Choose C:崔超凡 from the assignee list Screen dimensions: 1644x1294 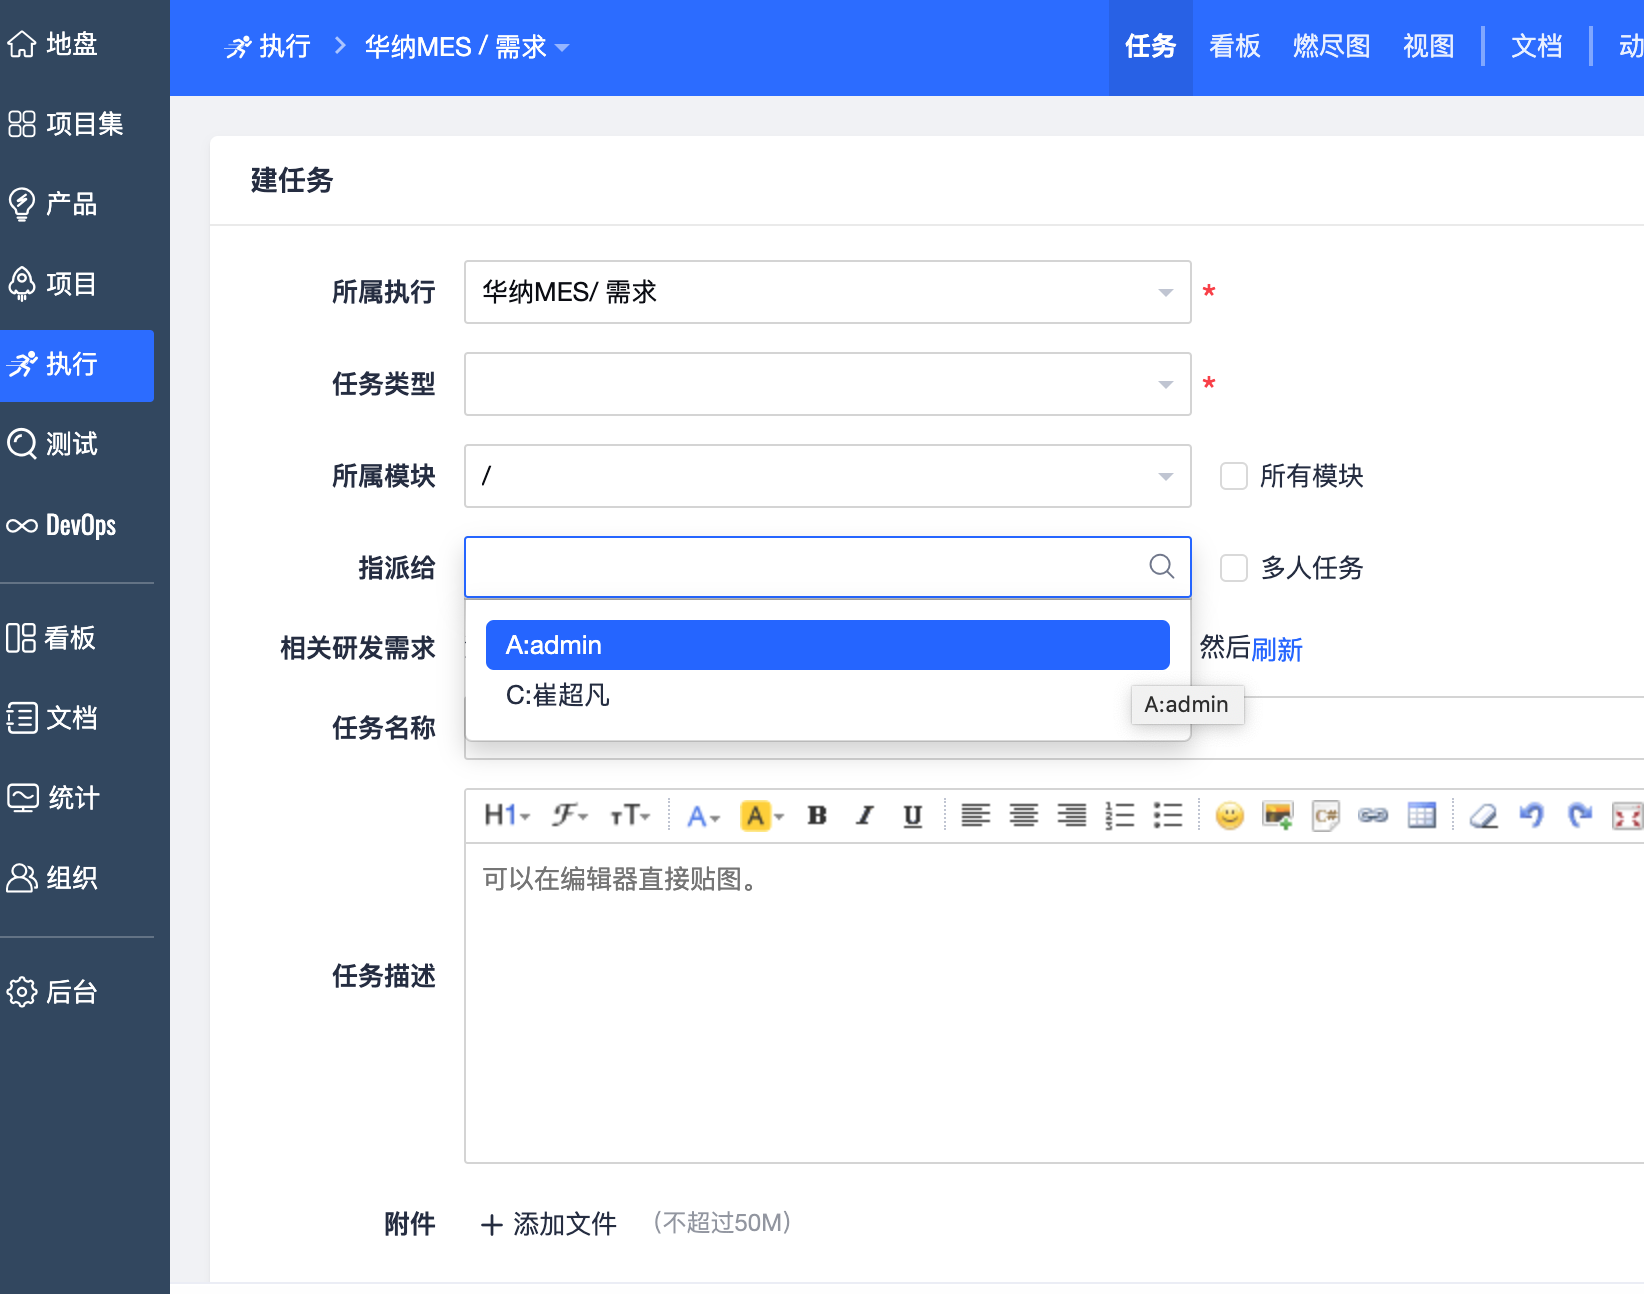[558, 695]
